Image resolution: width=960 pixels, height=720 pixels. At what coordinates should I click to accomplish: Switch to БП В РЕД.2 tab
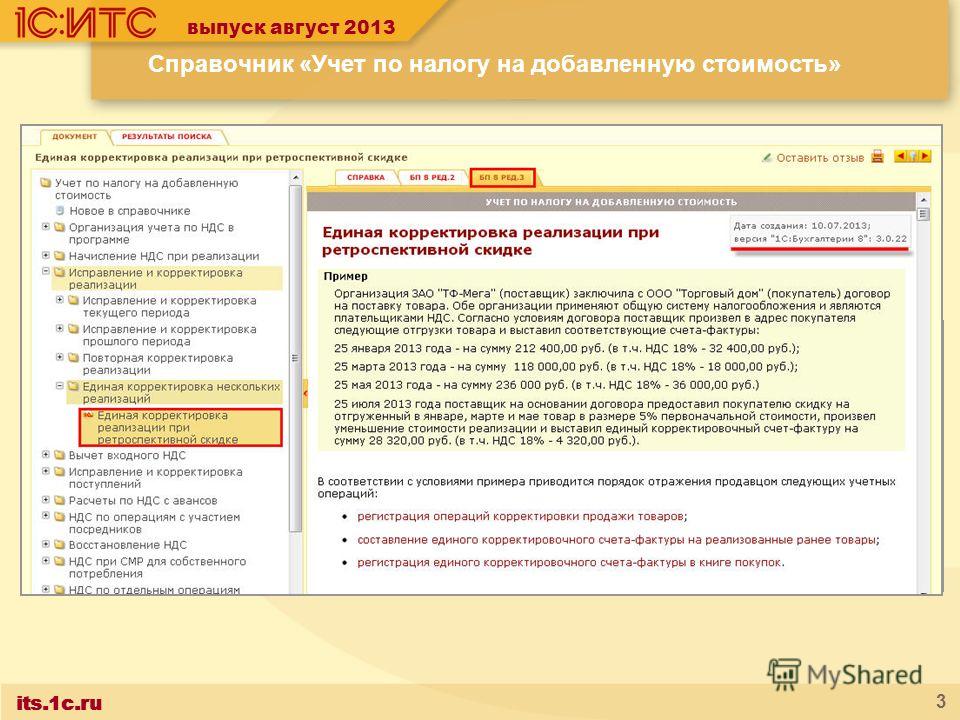point(432,178)
